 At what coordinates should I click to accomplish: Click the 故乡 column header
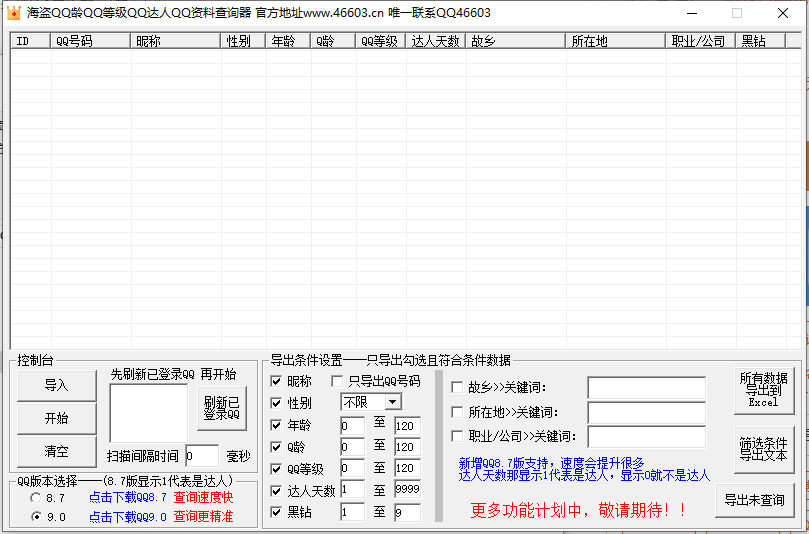click(x=516, y=41)
